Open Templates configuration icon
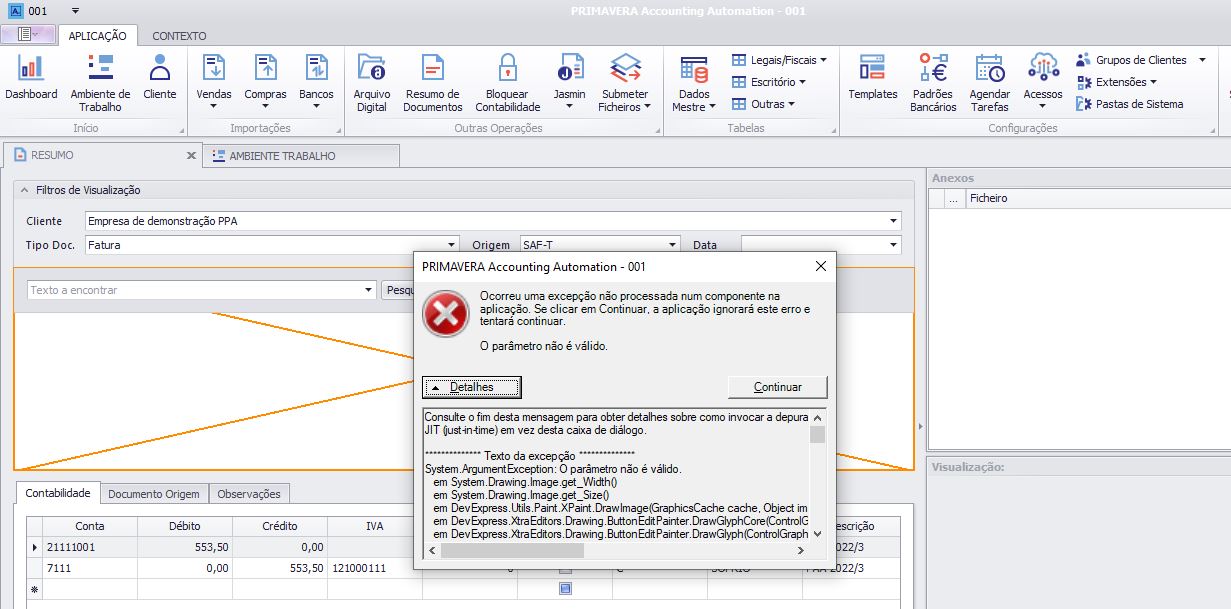1231x609 pixels. (873, 79)
